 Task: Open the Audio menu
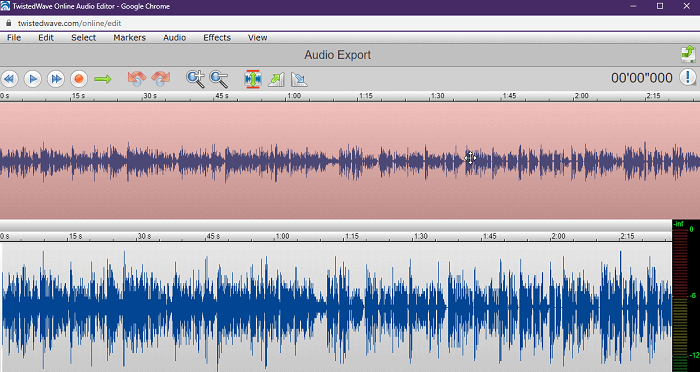175,38
